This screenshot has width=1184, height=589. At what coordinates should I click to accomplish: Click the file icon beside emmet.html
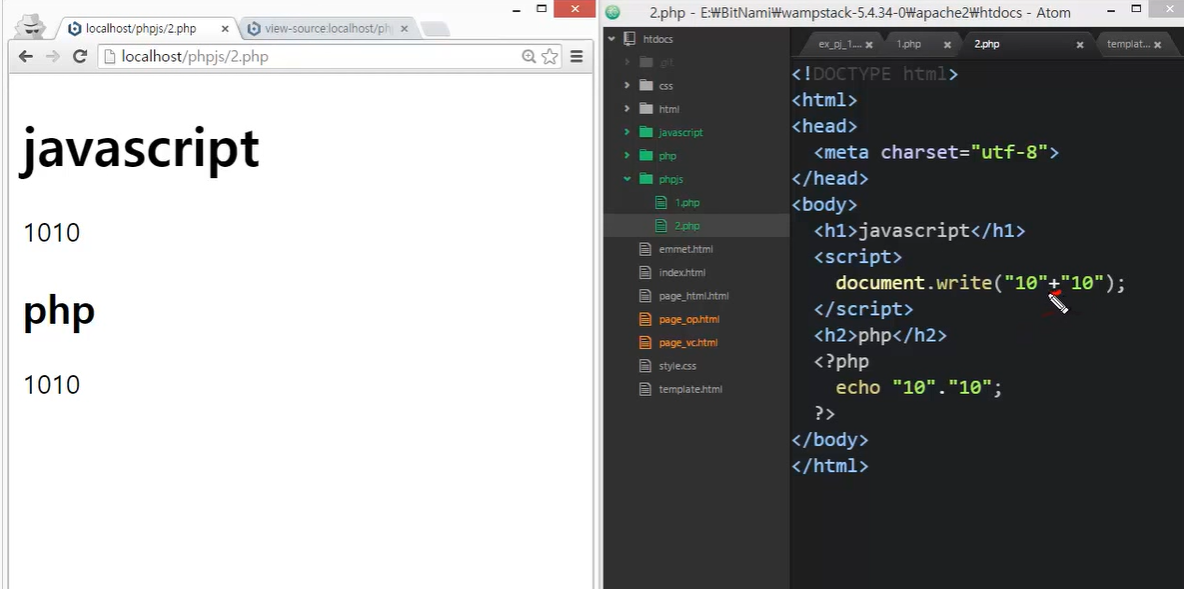[x=645, y=249]
